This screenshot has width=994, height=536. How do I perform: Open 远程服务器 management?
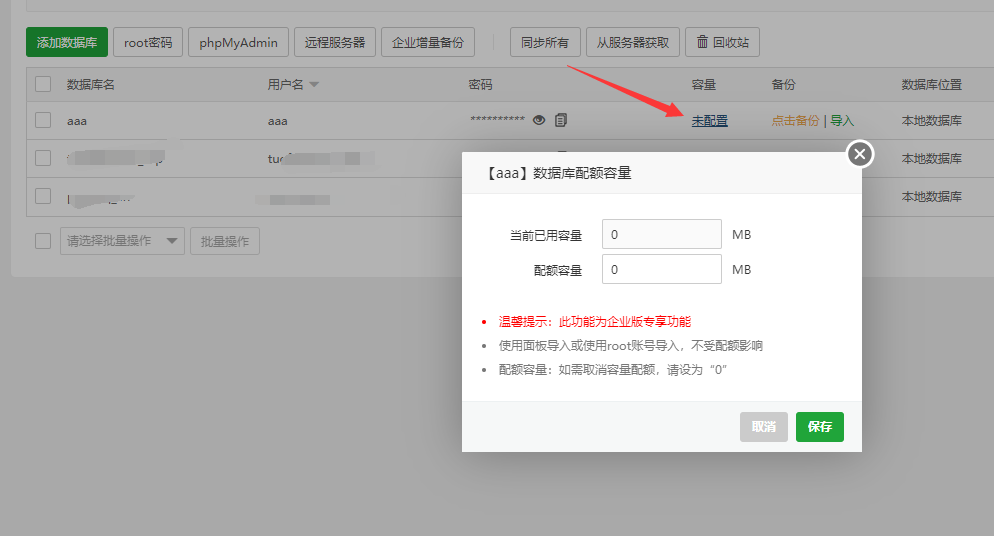click(335, 42)
